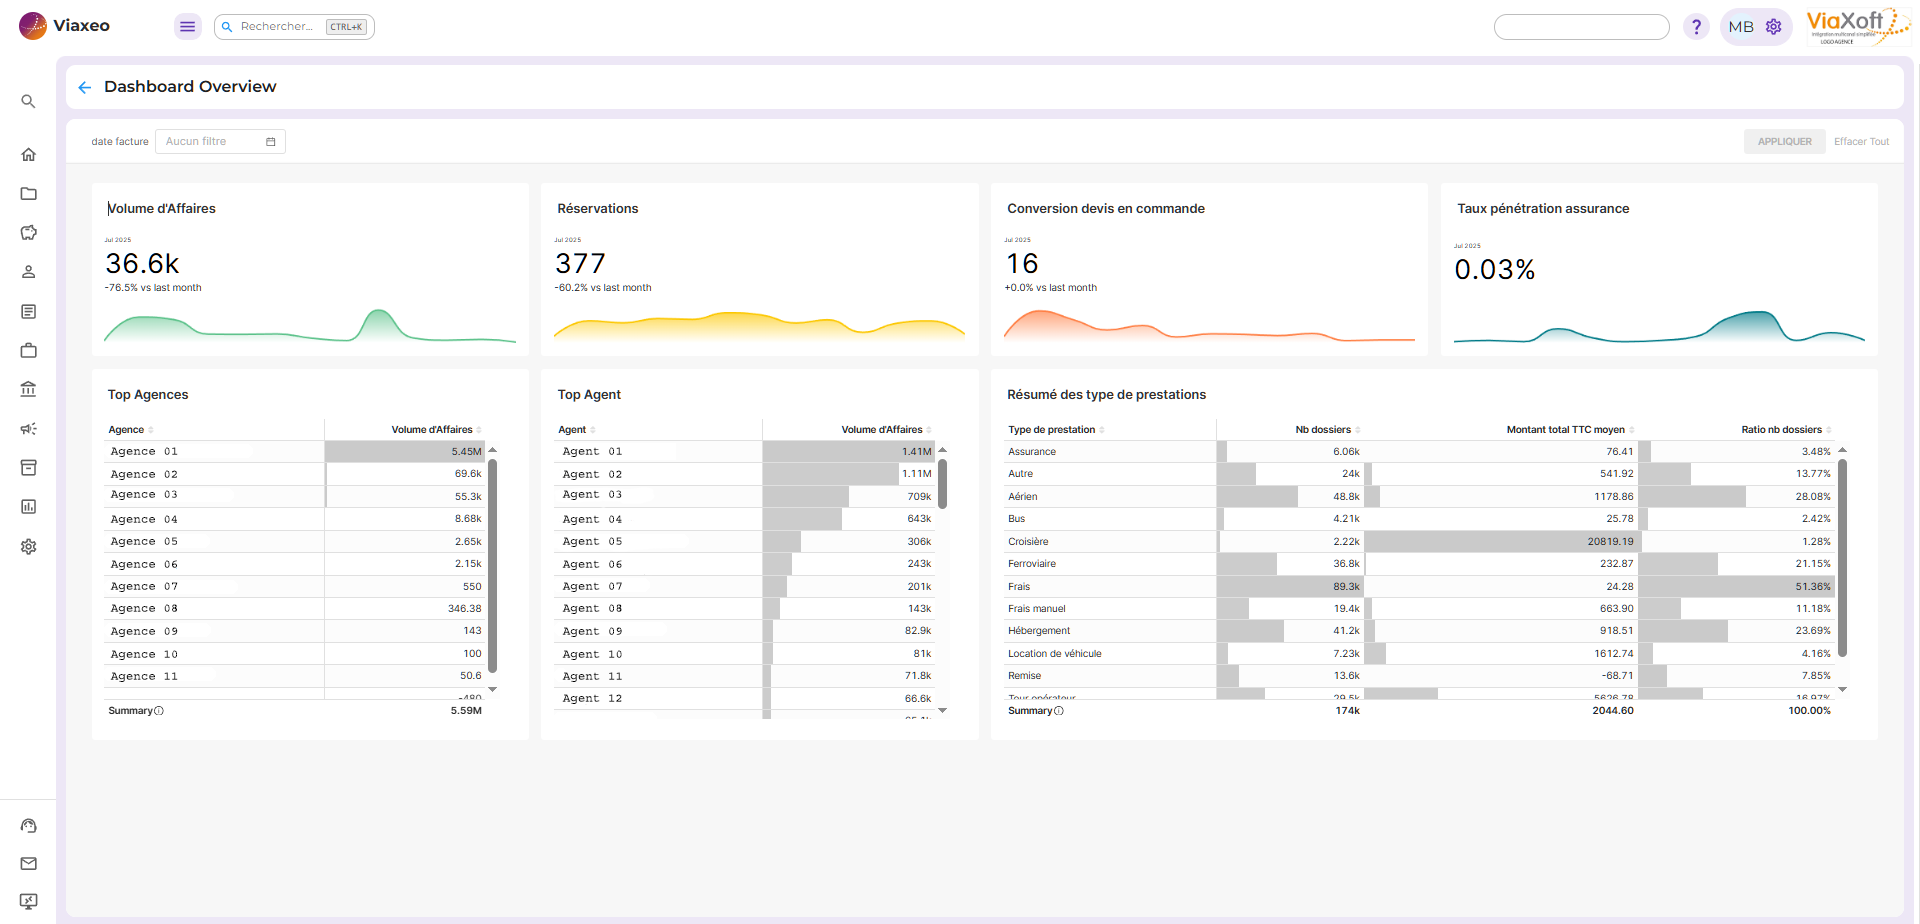Open the Conversion devis orange chart
The height and width of the screenshot is (924, 1920).
click(x=1209, y=326)
